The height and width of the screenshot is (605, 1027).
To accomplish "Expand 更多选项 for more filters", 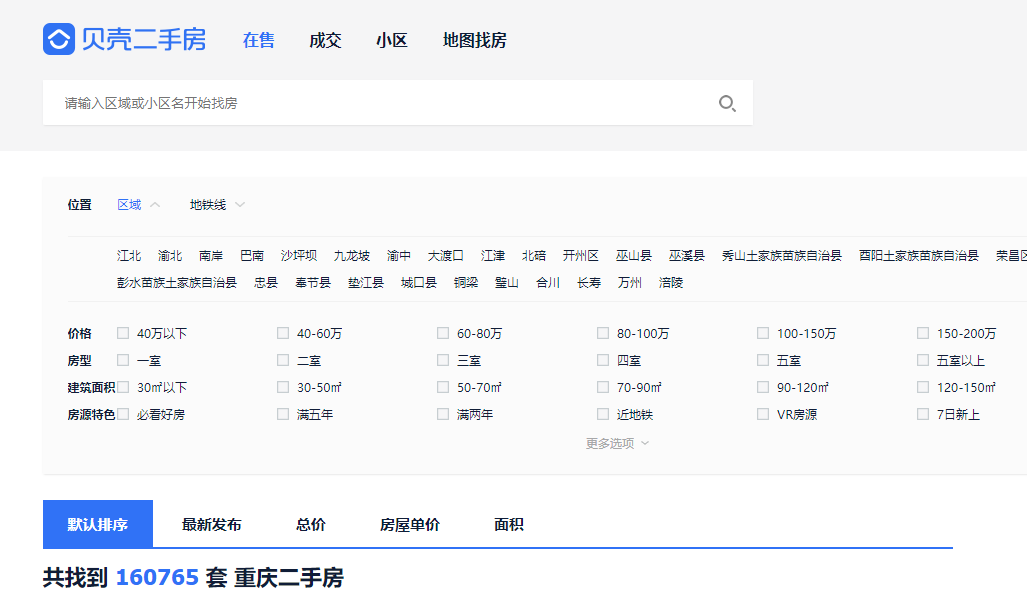I will pos(617,443).
